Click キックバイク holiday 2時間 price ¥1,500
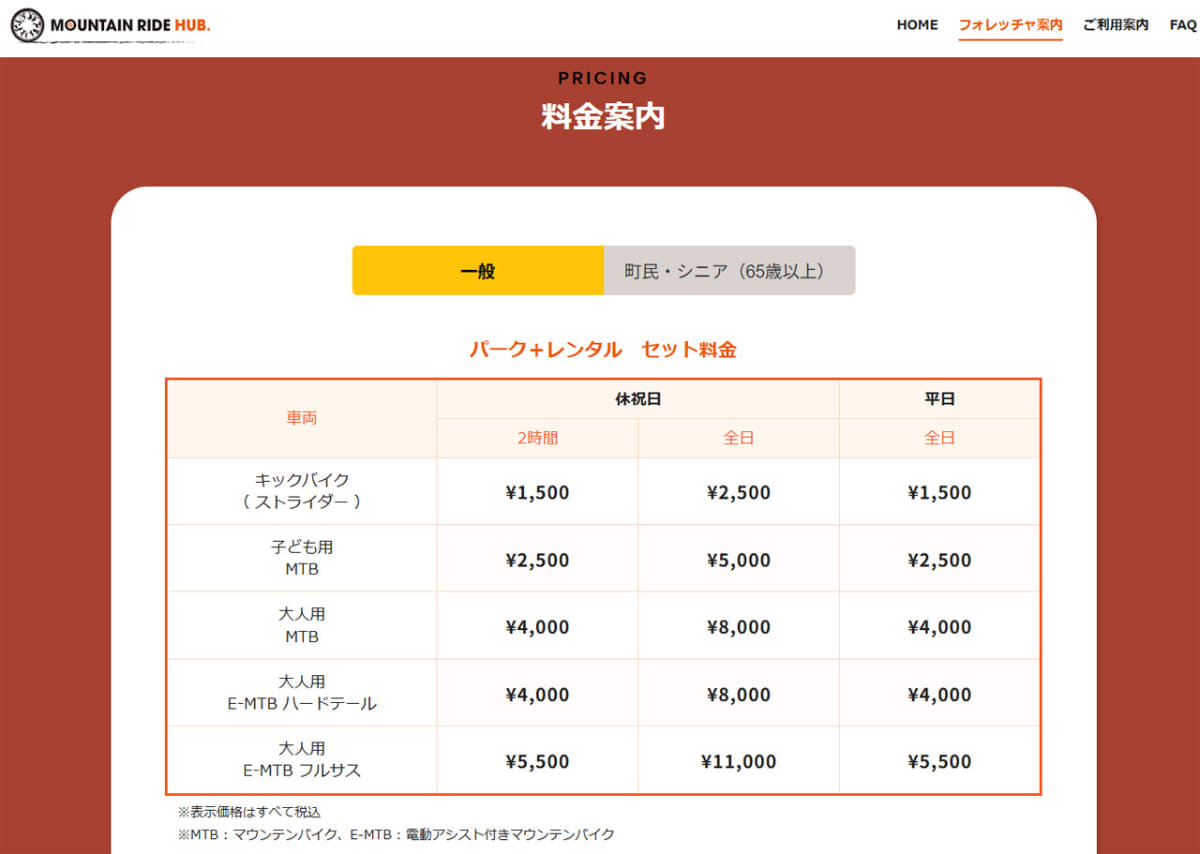1200x854 pixels. pyautogui.click(x=538, y=492)
